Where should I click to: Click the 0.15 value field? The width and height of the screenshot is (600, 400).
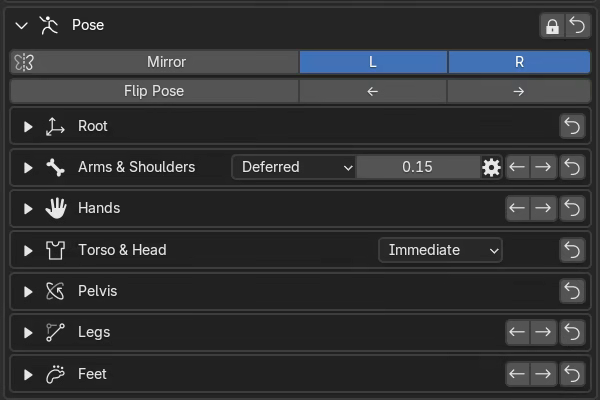(418, 167)
